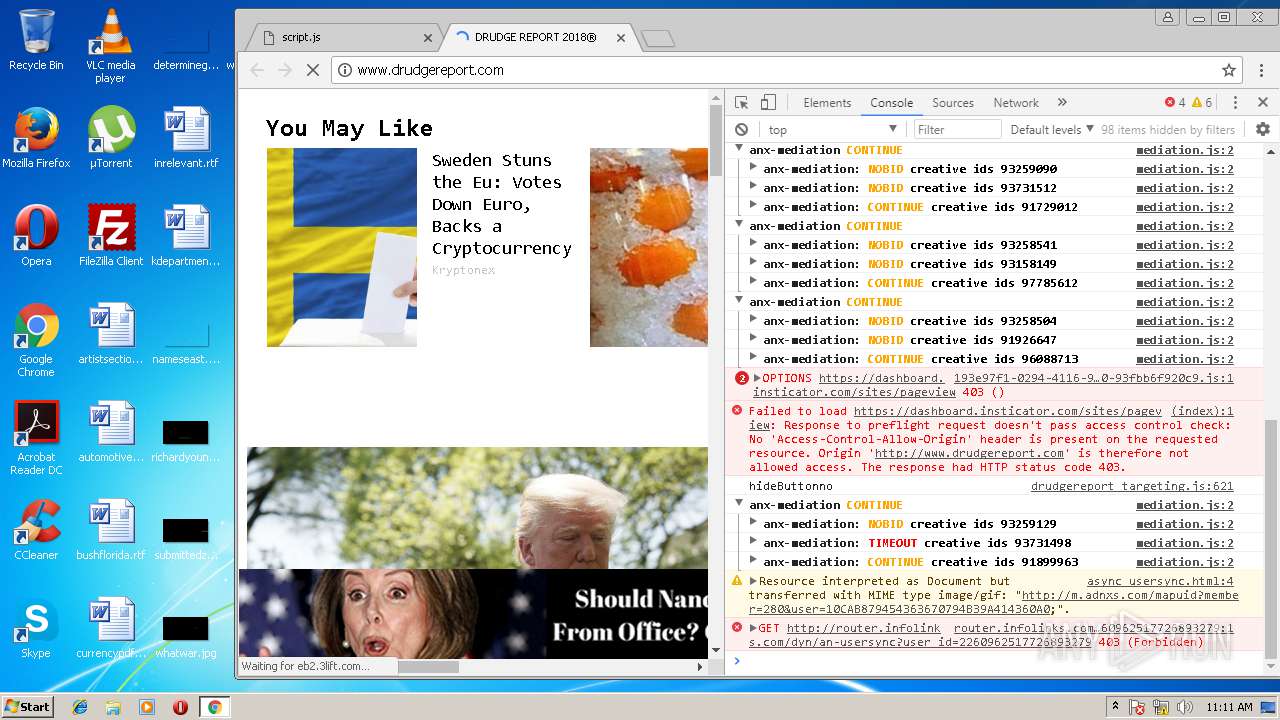Open VLC media player desktop icon
The image size is (1280, 720).
pos(110,46)
